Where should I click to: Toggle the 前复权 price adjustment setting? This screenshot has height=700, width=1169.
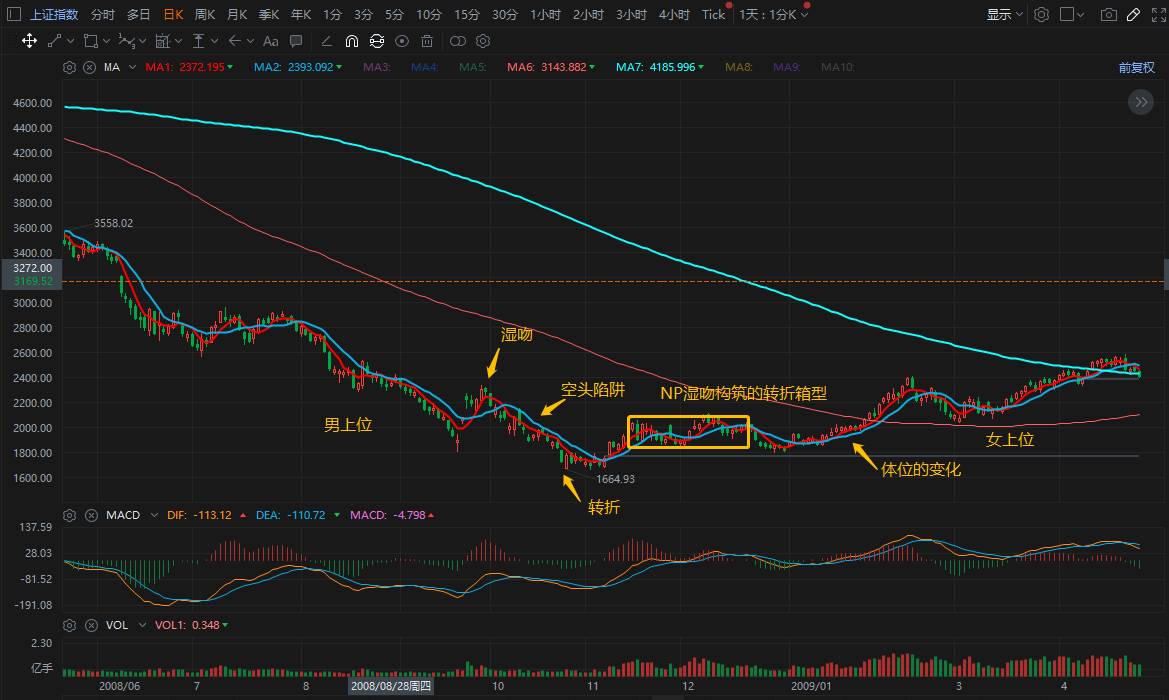pos(1136,68)
